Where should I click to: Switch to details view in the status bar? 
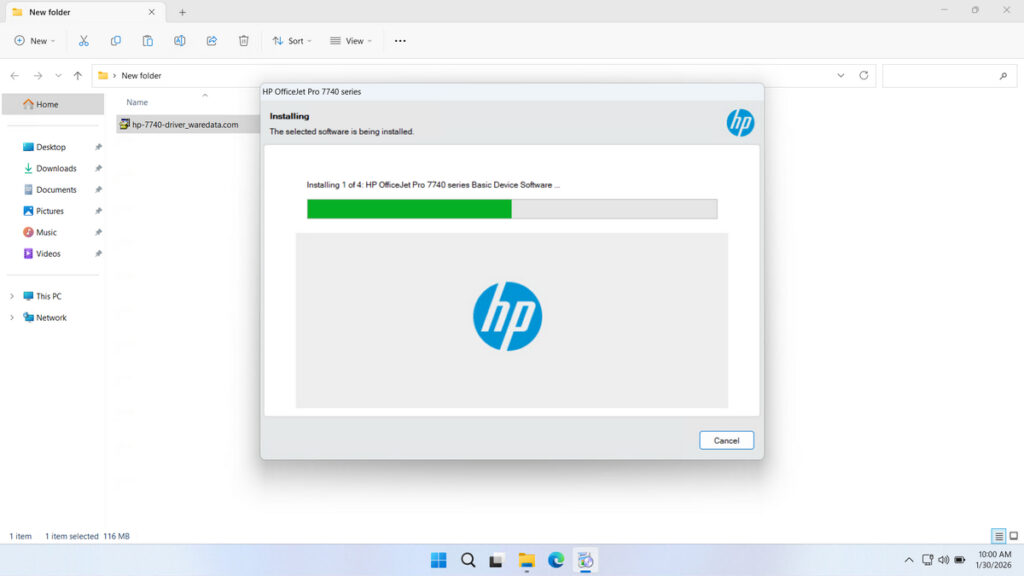pyautogui.click(x=996, y=536)
